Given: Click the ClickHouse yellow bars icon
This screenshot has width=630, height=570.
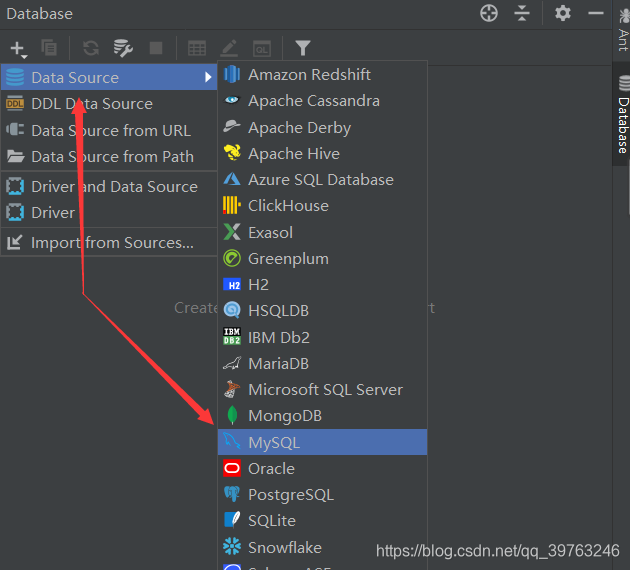Looking at the screenshot, I should pyautogui.click(x=232, y=205).
